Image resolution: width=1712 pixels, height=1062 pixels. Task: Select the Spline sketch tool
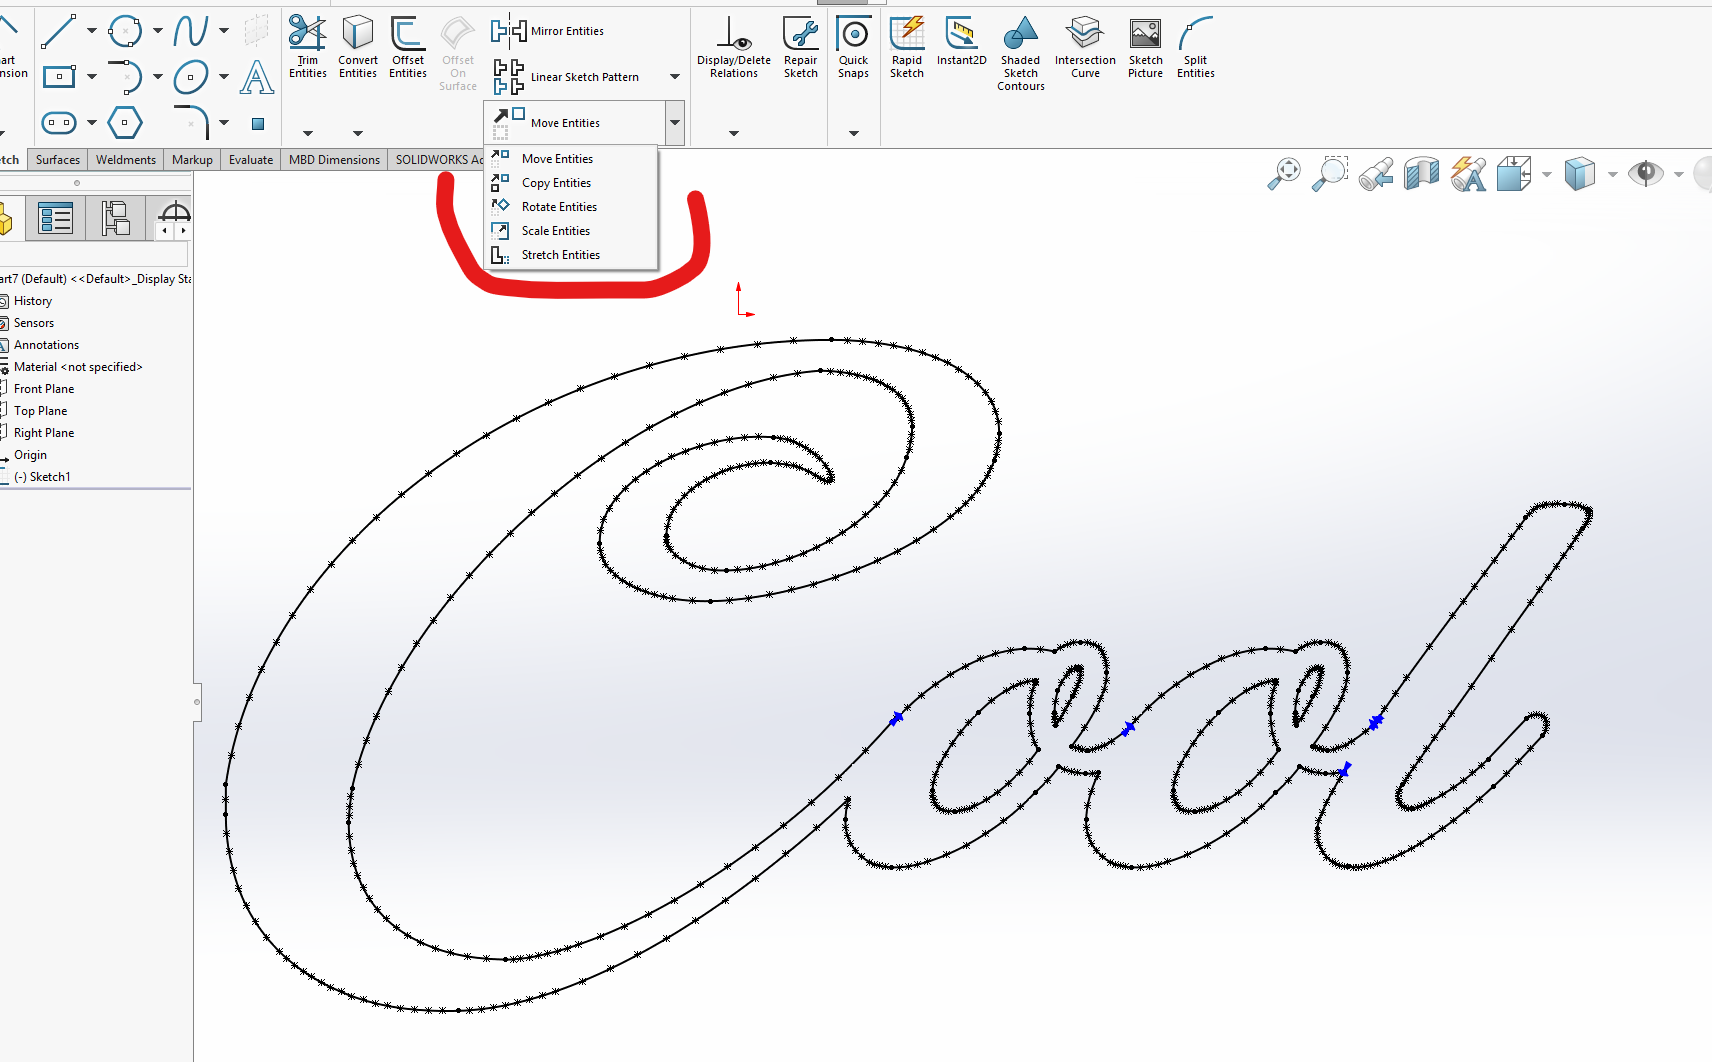(x=190, y=31)
